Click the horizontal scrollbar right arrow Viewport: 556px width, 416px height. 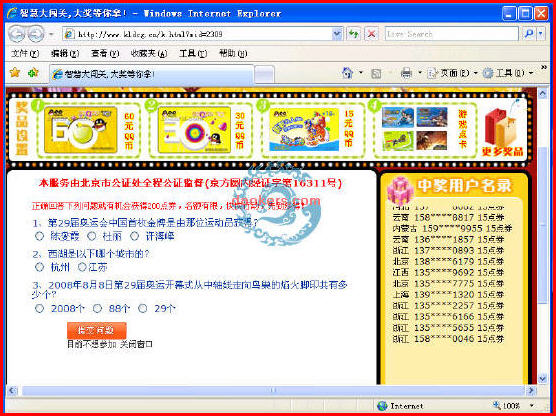point(531,390)
